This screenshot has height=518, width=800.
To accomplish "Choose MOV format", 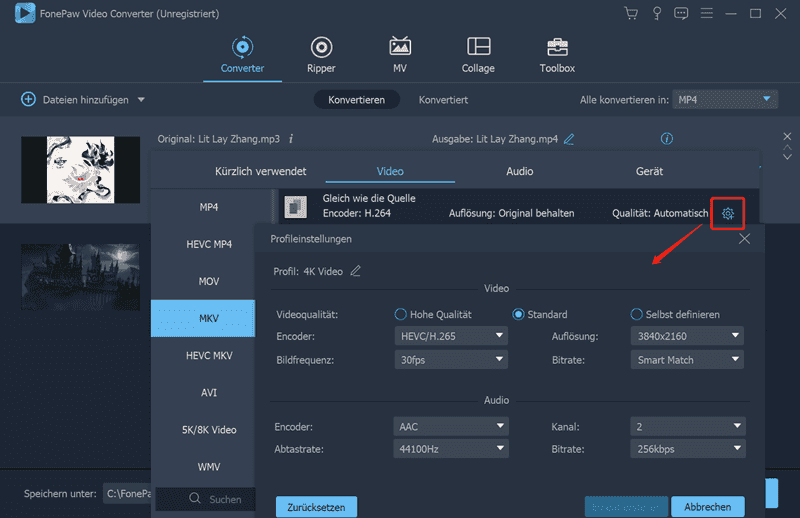I will click(x=209, y=281).
